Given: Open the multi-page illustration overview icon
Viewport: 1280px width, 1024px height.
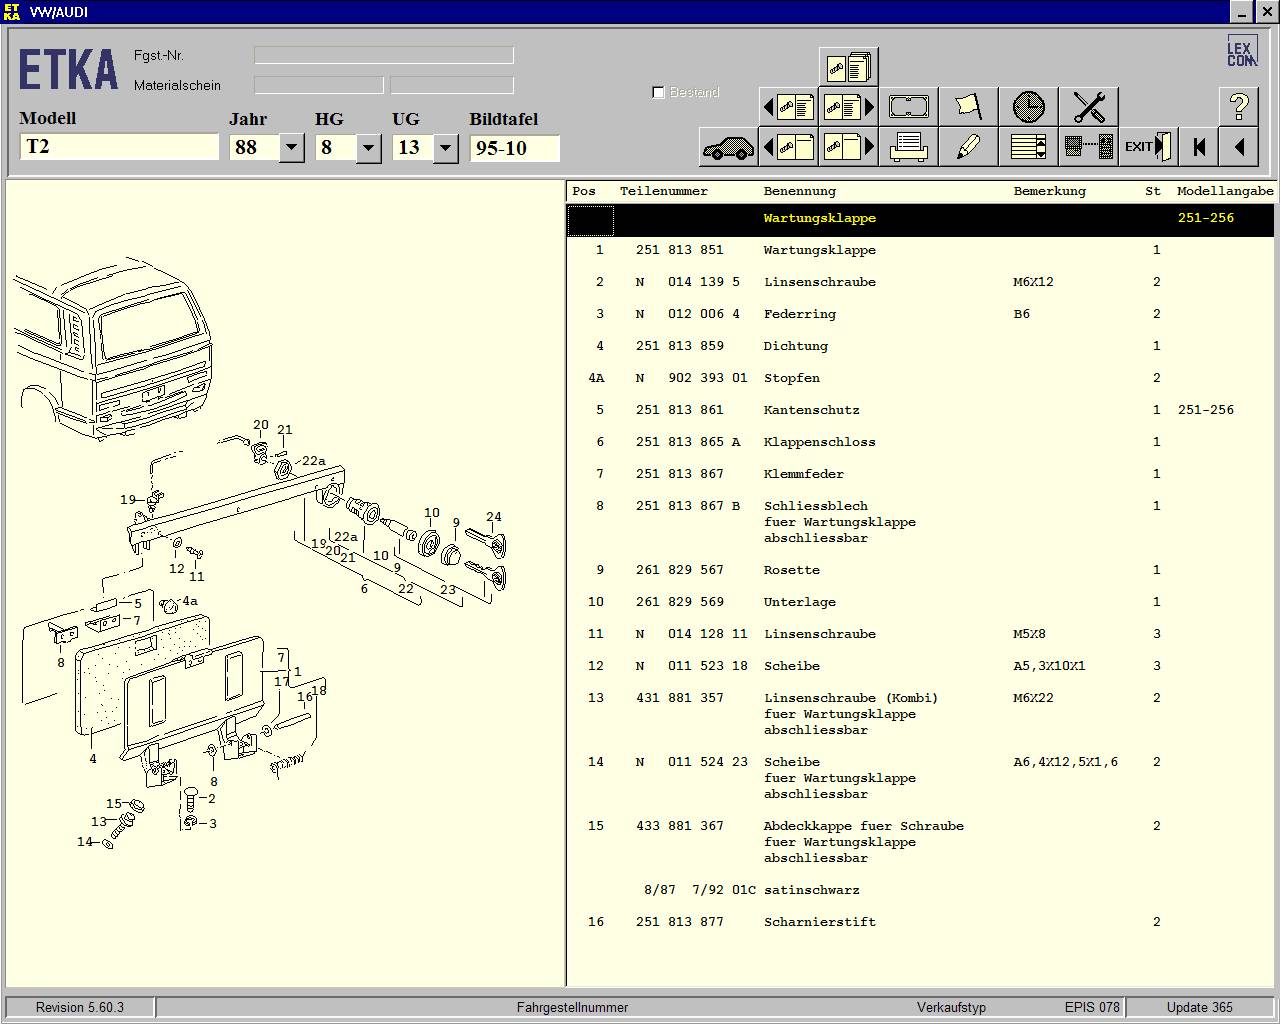Looking at the screenshot, I should pyautogui.click(x=848, y=67).
